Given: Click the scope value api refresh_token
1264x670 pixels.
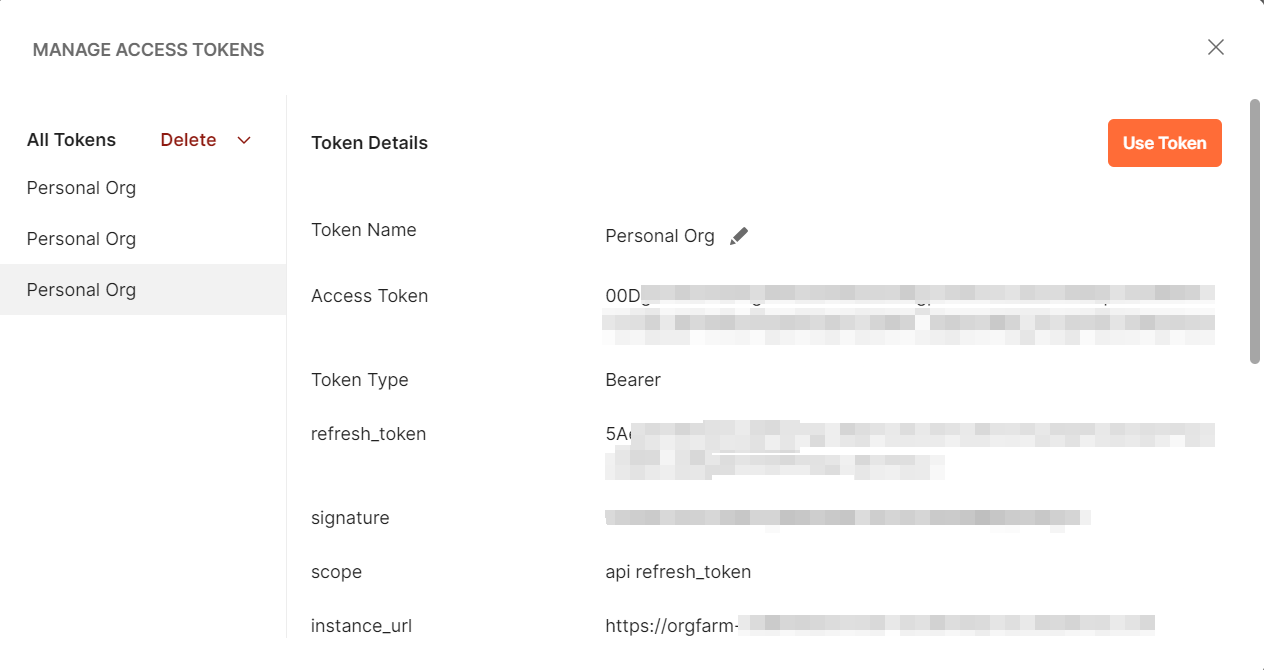Looking at the screenshot, I should 678,572.
